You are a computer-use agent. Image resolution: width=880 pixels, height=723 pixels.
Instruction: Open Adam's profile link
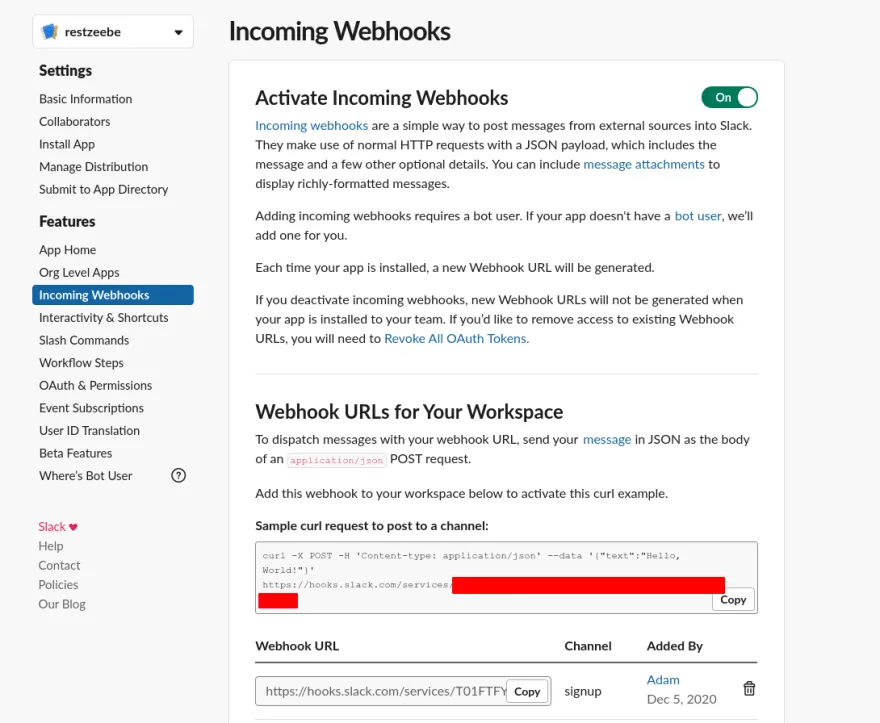coord(663,679)
